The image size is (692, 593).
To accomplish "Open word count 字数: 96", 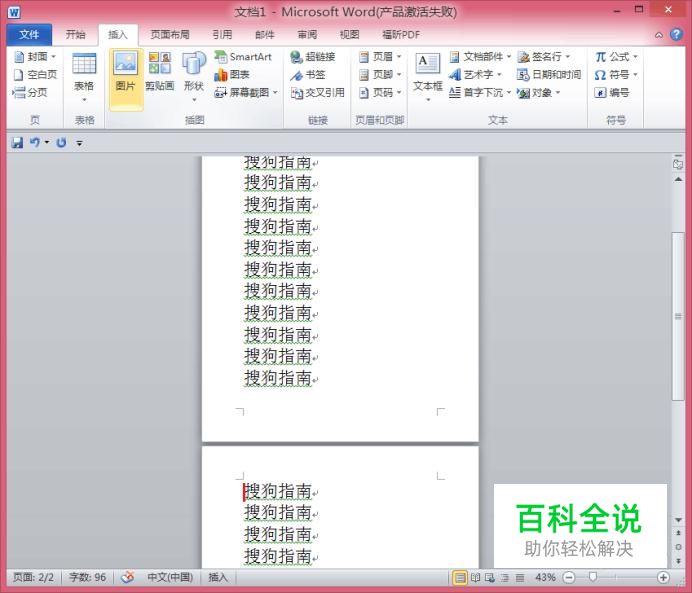I will pyautogui.click(x=87, y=577).
